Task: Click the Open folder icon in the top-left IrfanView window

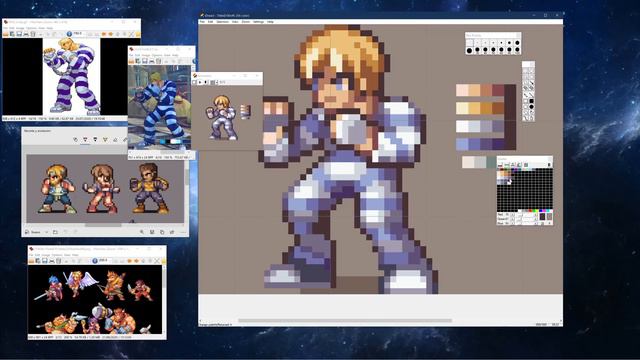Action: tap(6, 34)
